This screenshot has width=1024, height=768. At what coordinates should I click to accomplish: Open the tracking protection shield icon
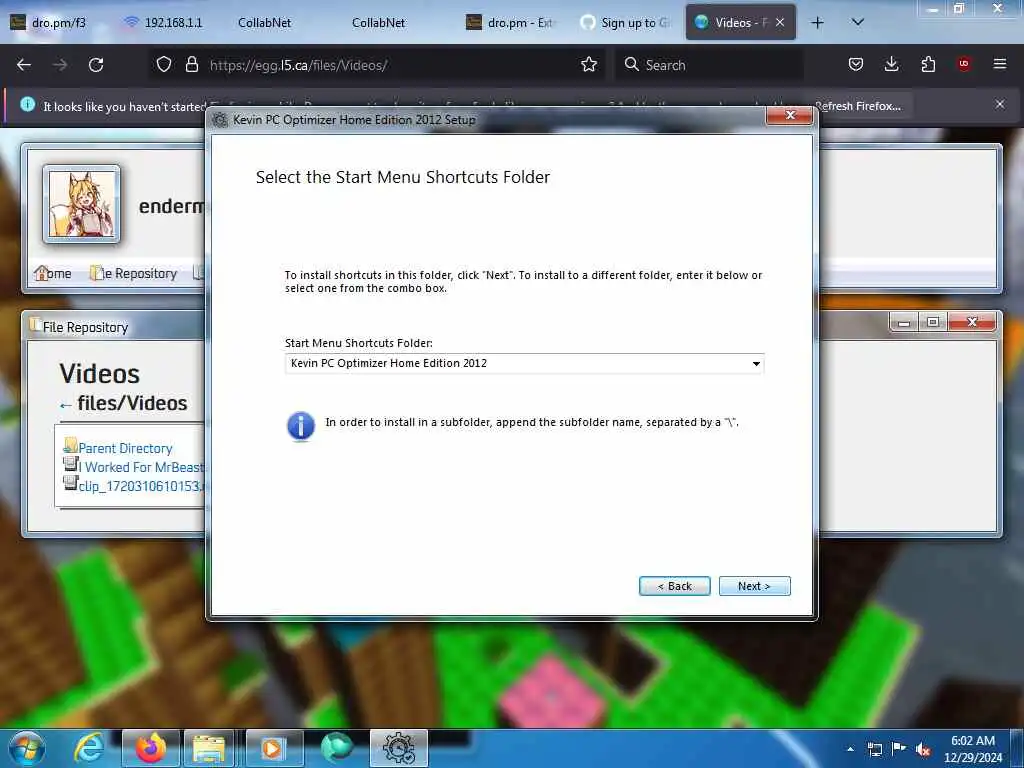pos(164,65)
